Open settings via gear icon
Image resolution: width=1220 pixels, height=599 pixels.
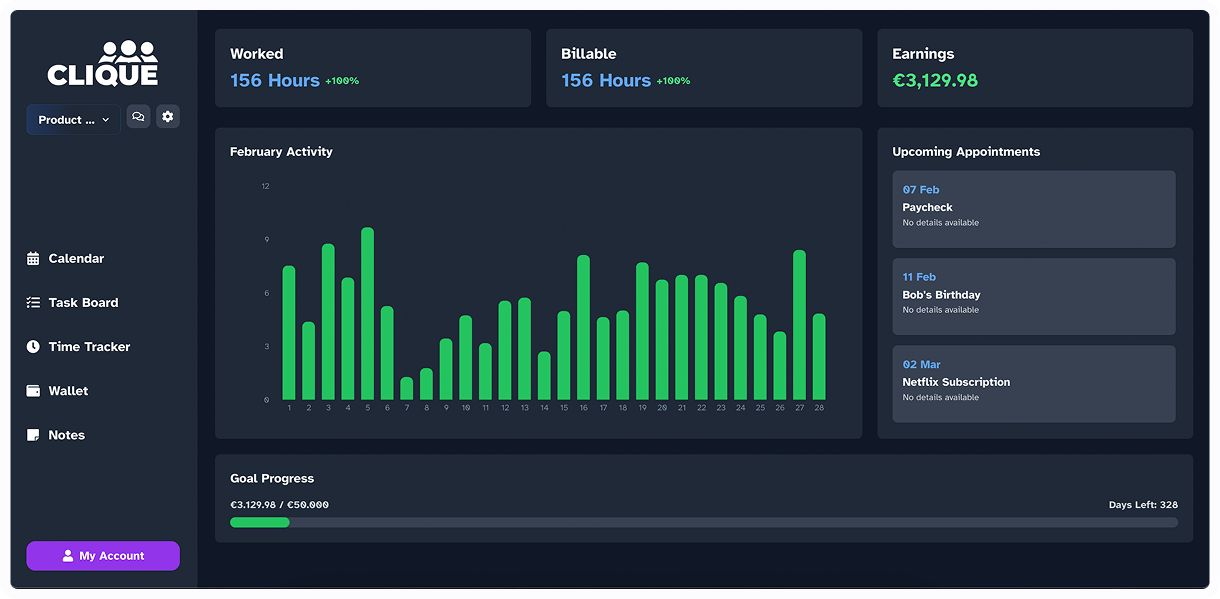click(168, 117)
